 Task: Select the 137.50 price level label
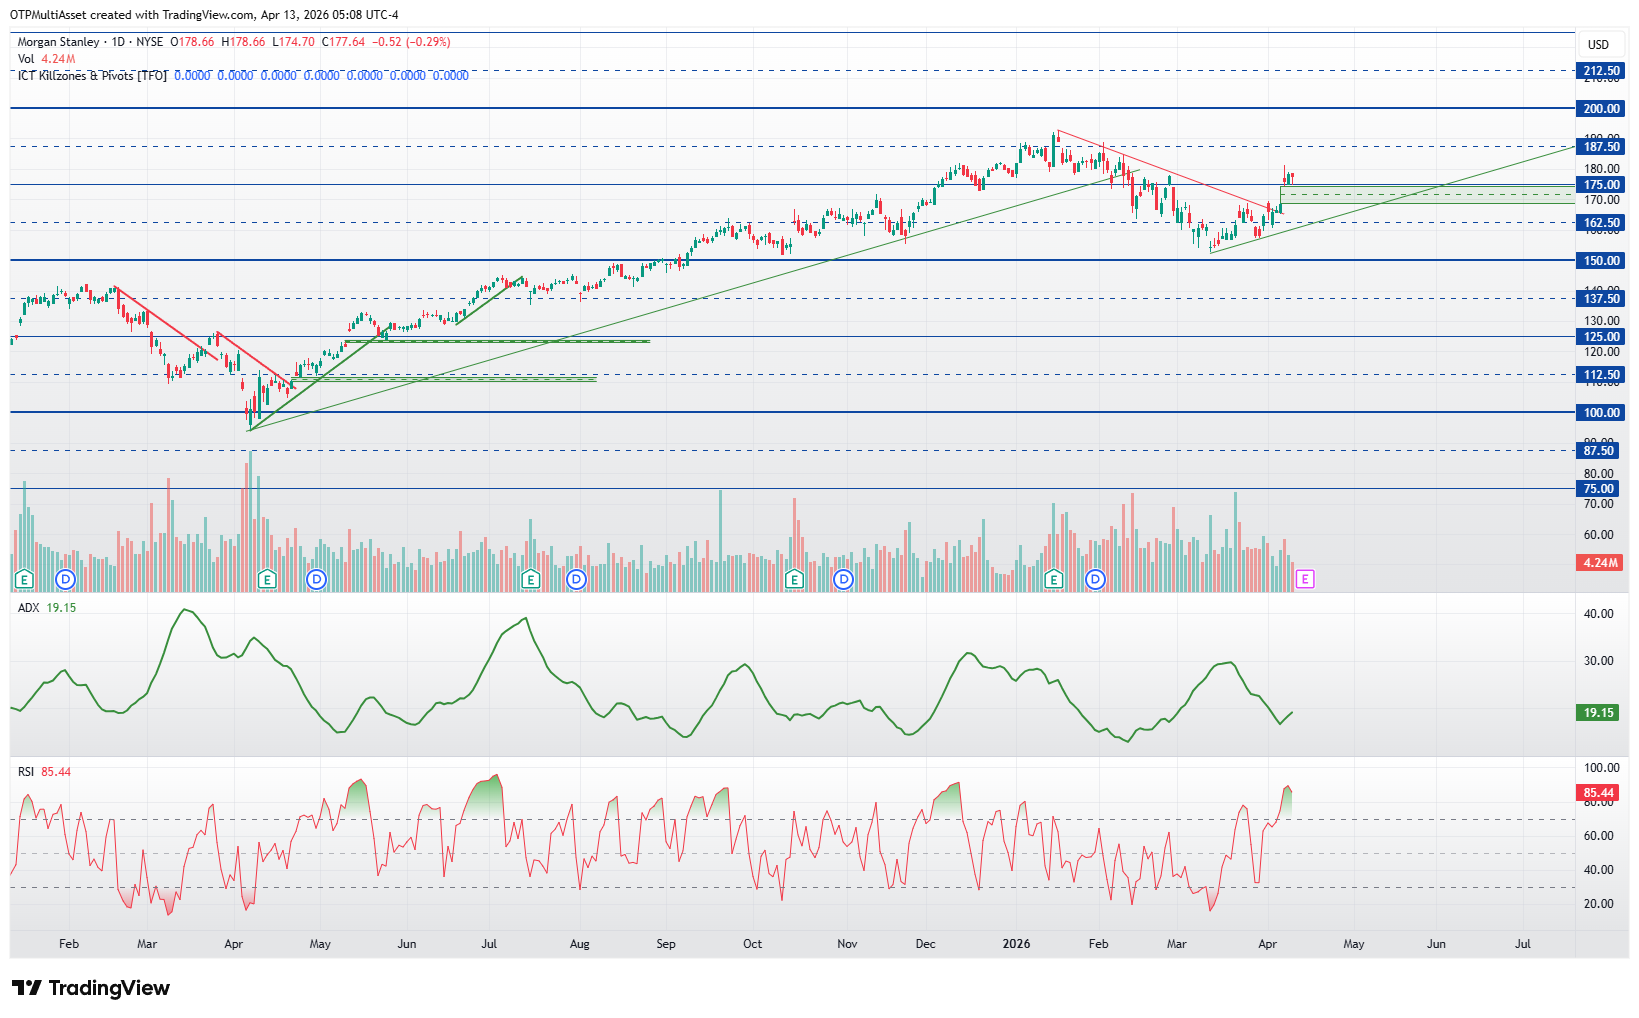coord(1601,299)
